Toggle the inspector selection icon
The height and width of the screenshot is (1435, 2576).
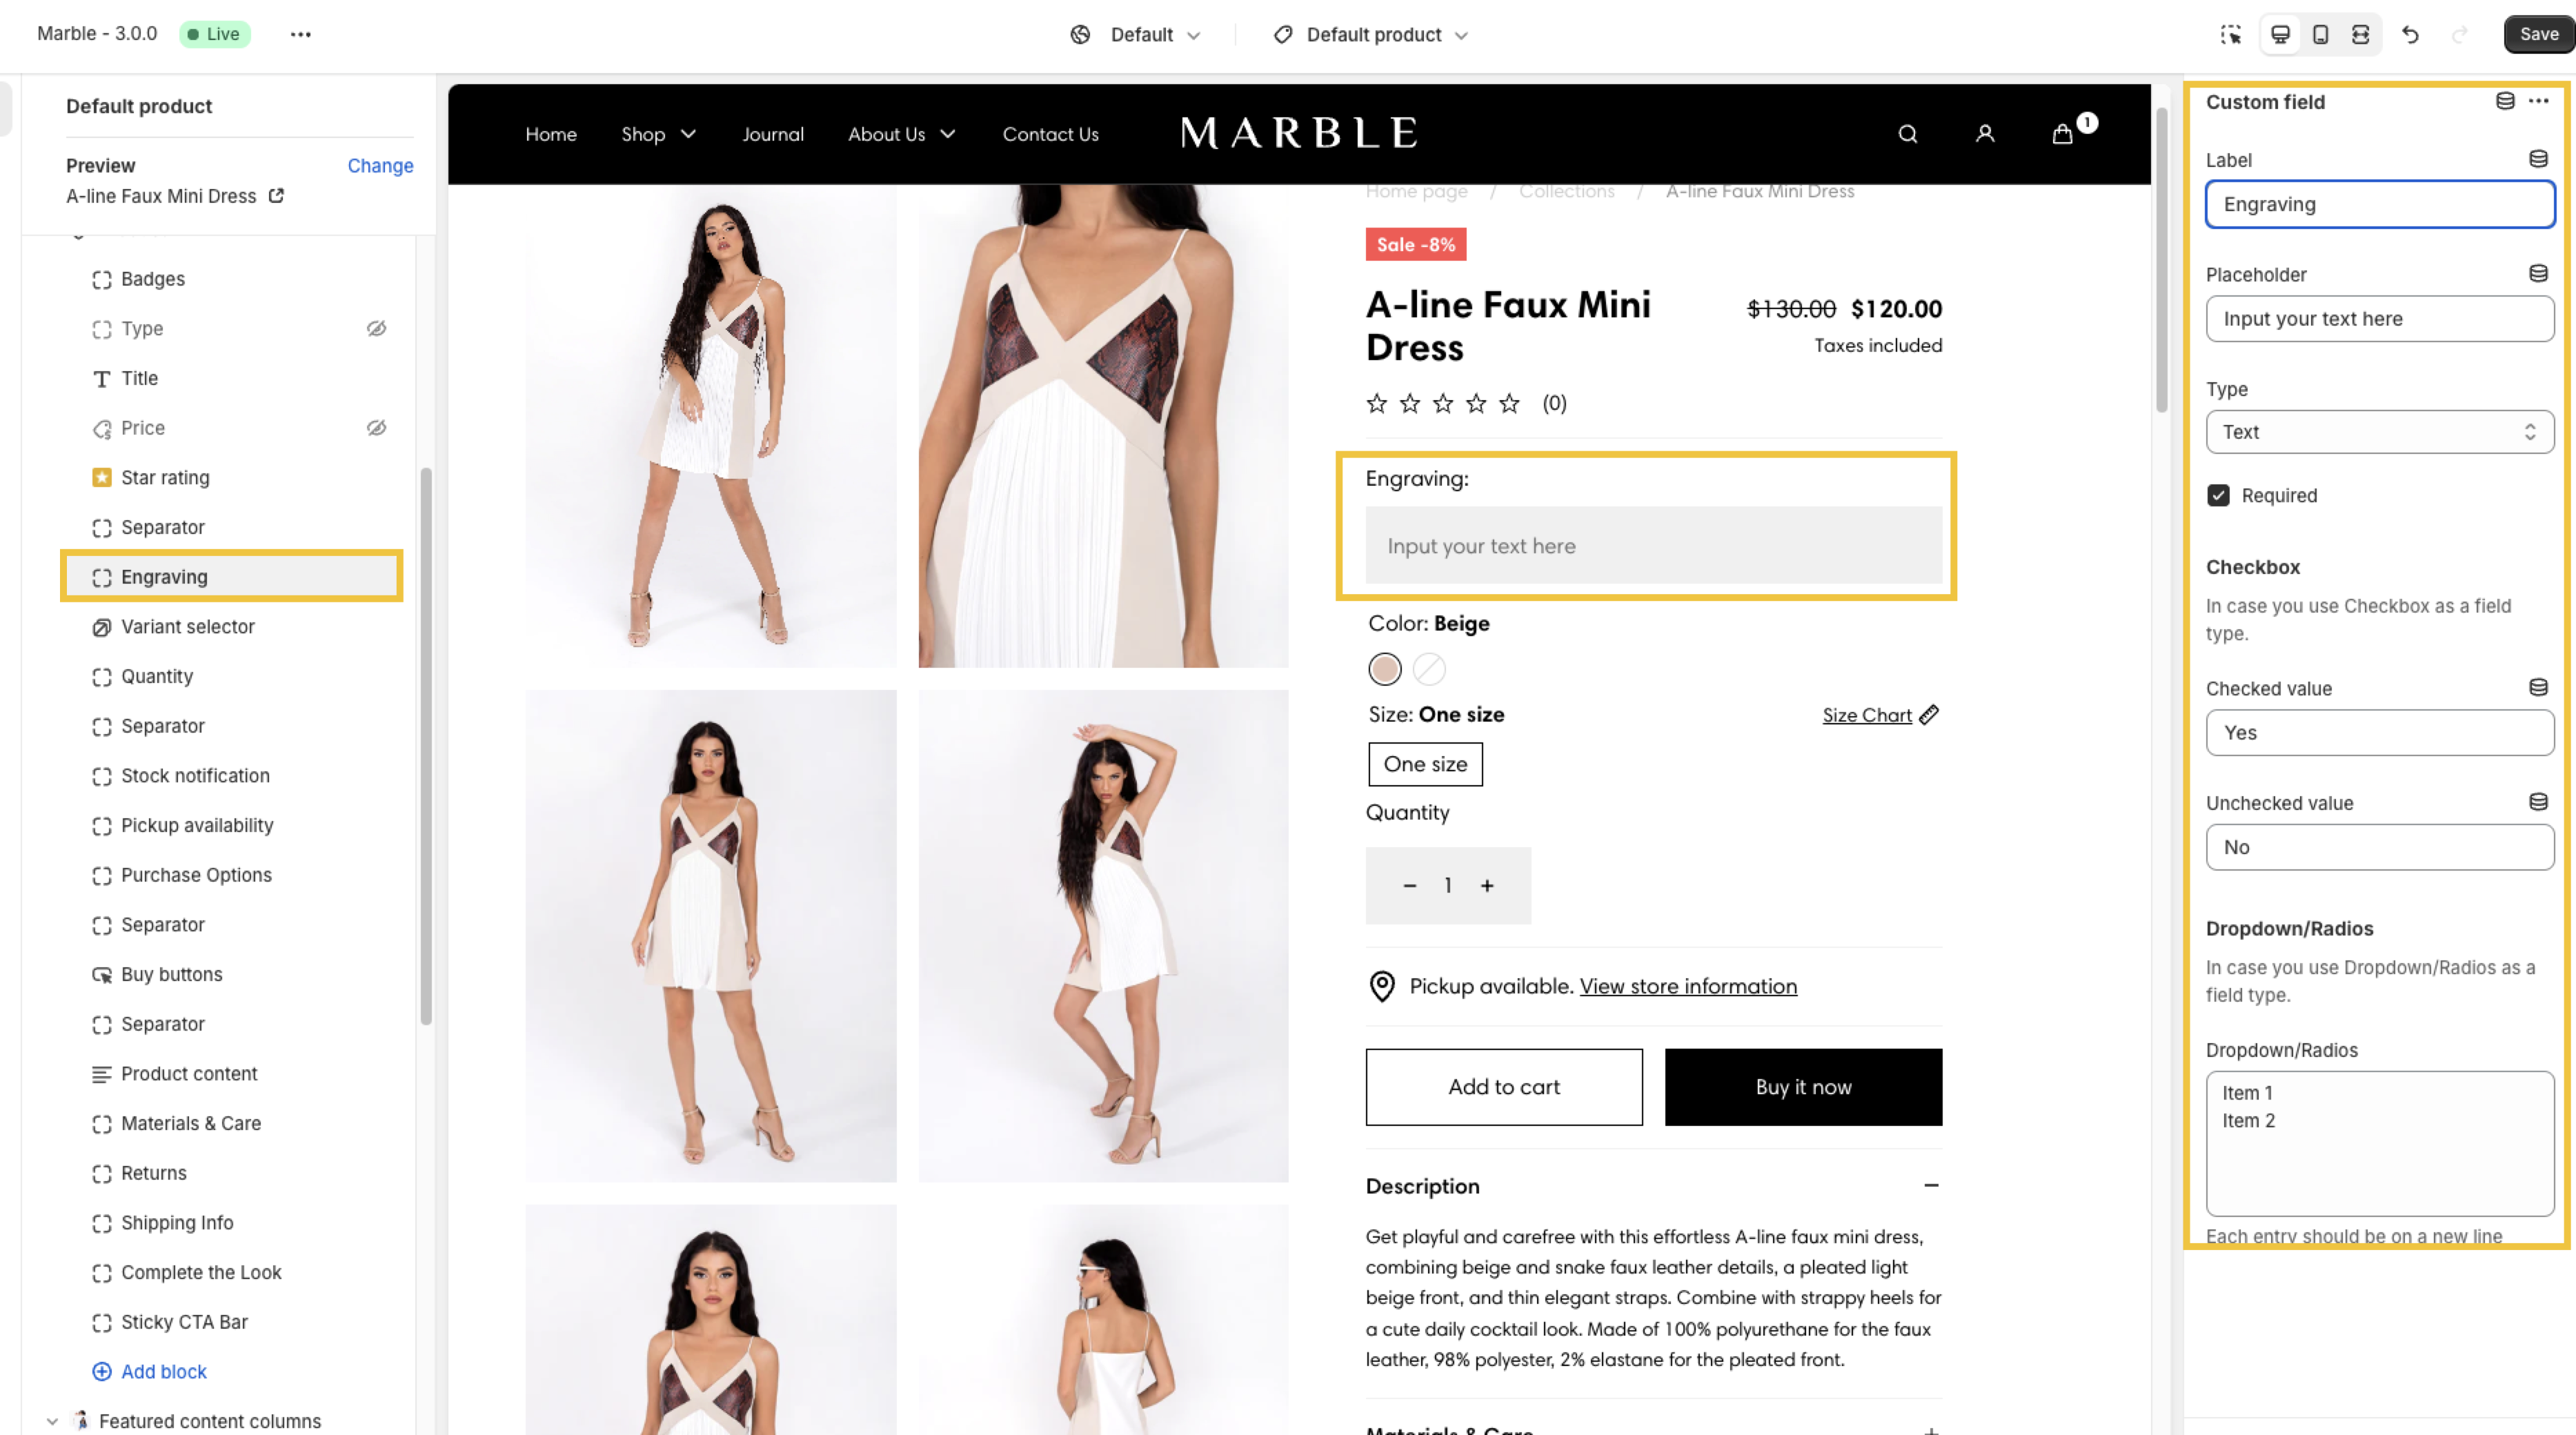(2230, 35)
